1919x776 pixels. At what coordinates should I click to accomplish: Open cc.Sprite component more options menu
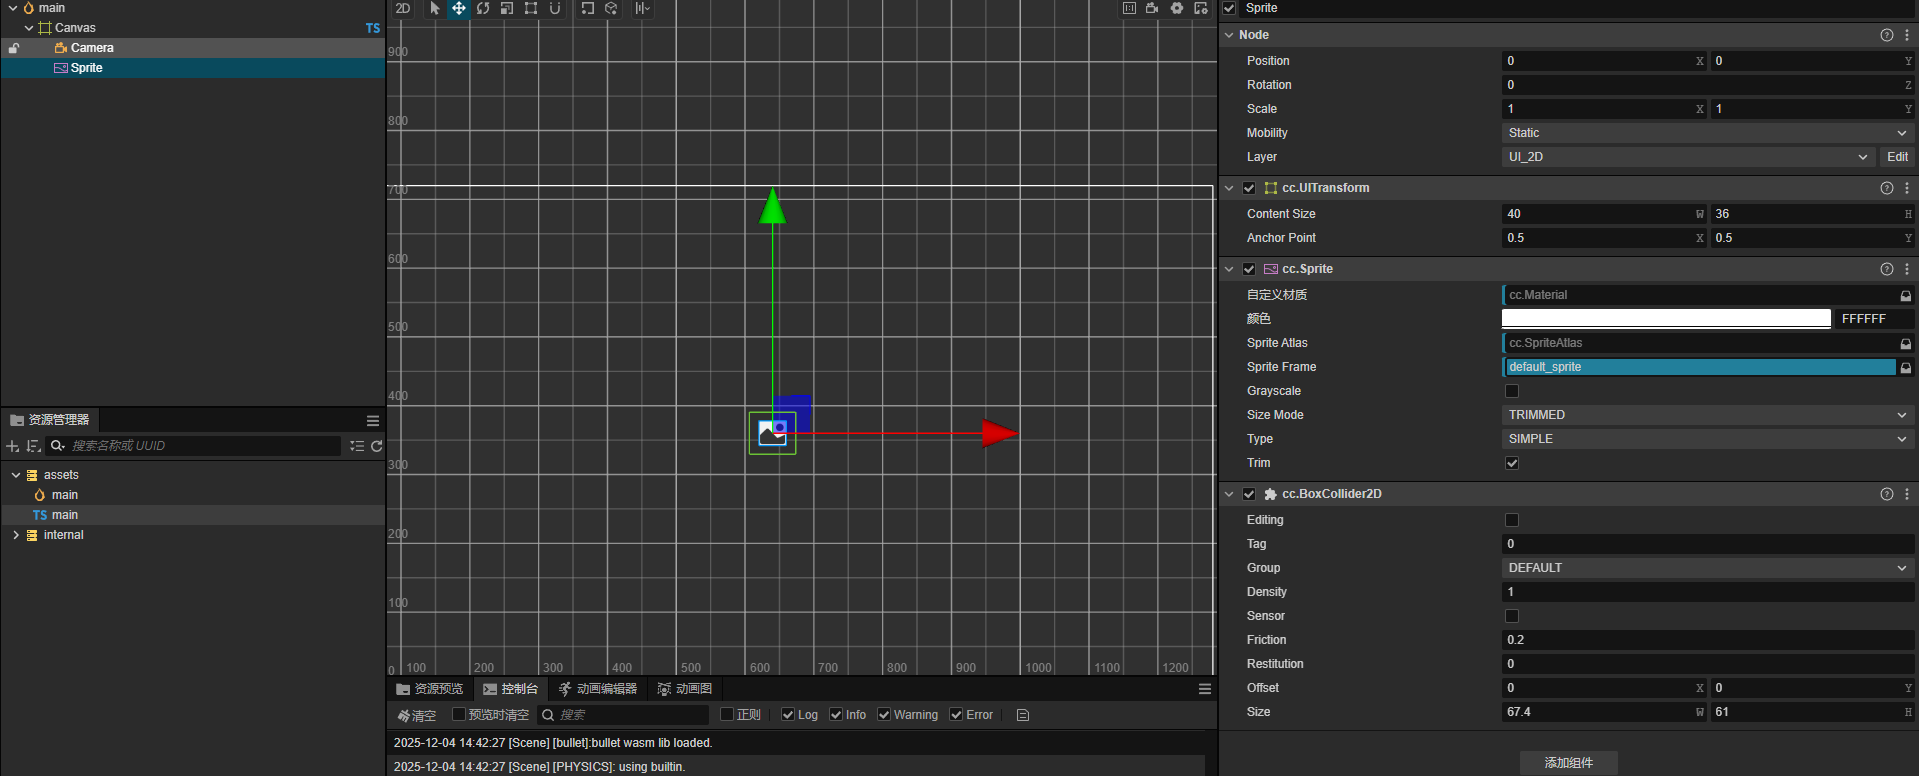[x=1907, y=269]
